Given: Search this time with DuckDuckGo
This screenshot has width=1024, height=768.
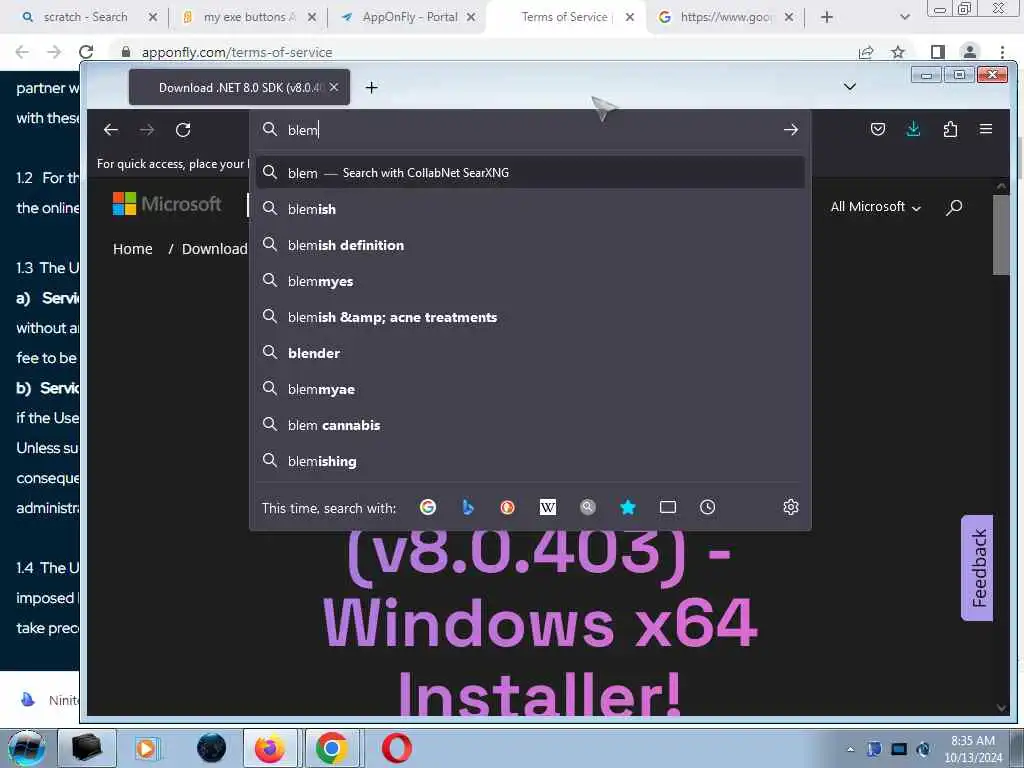Looking at the screenshot, I should [x=507, y=507].
